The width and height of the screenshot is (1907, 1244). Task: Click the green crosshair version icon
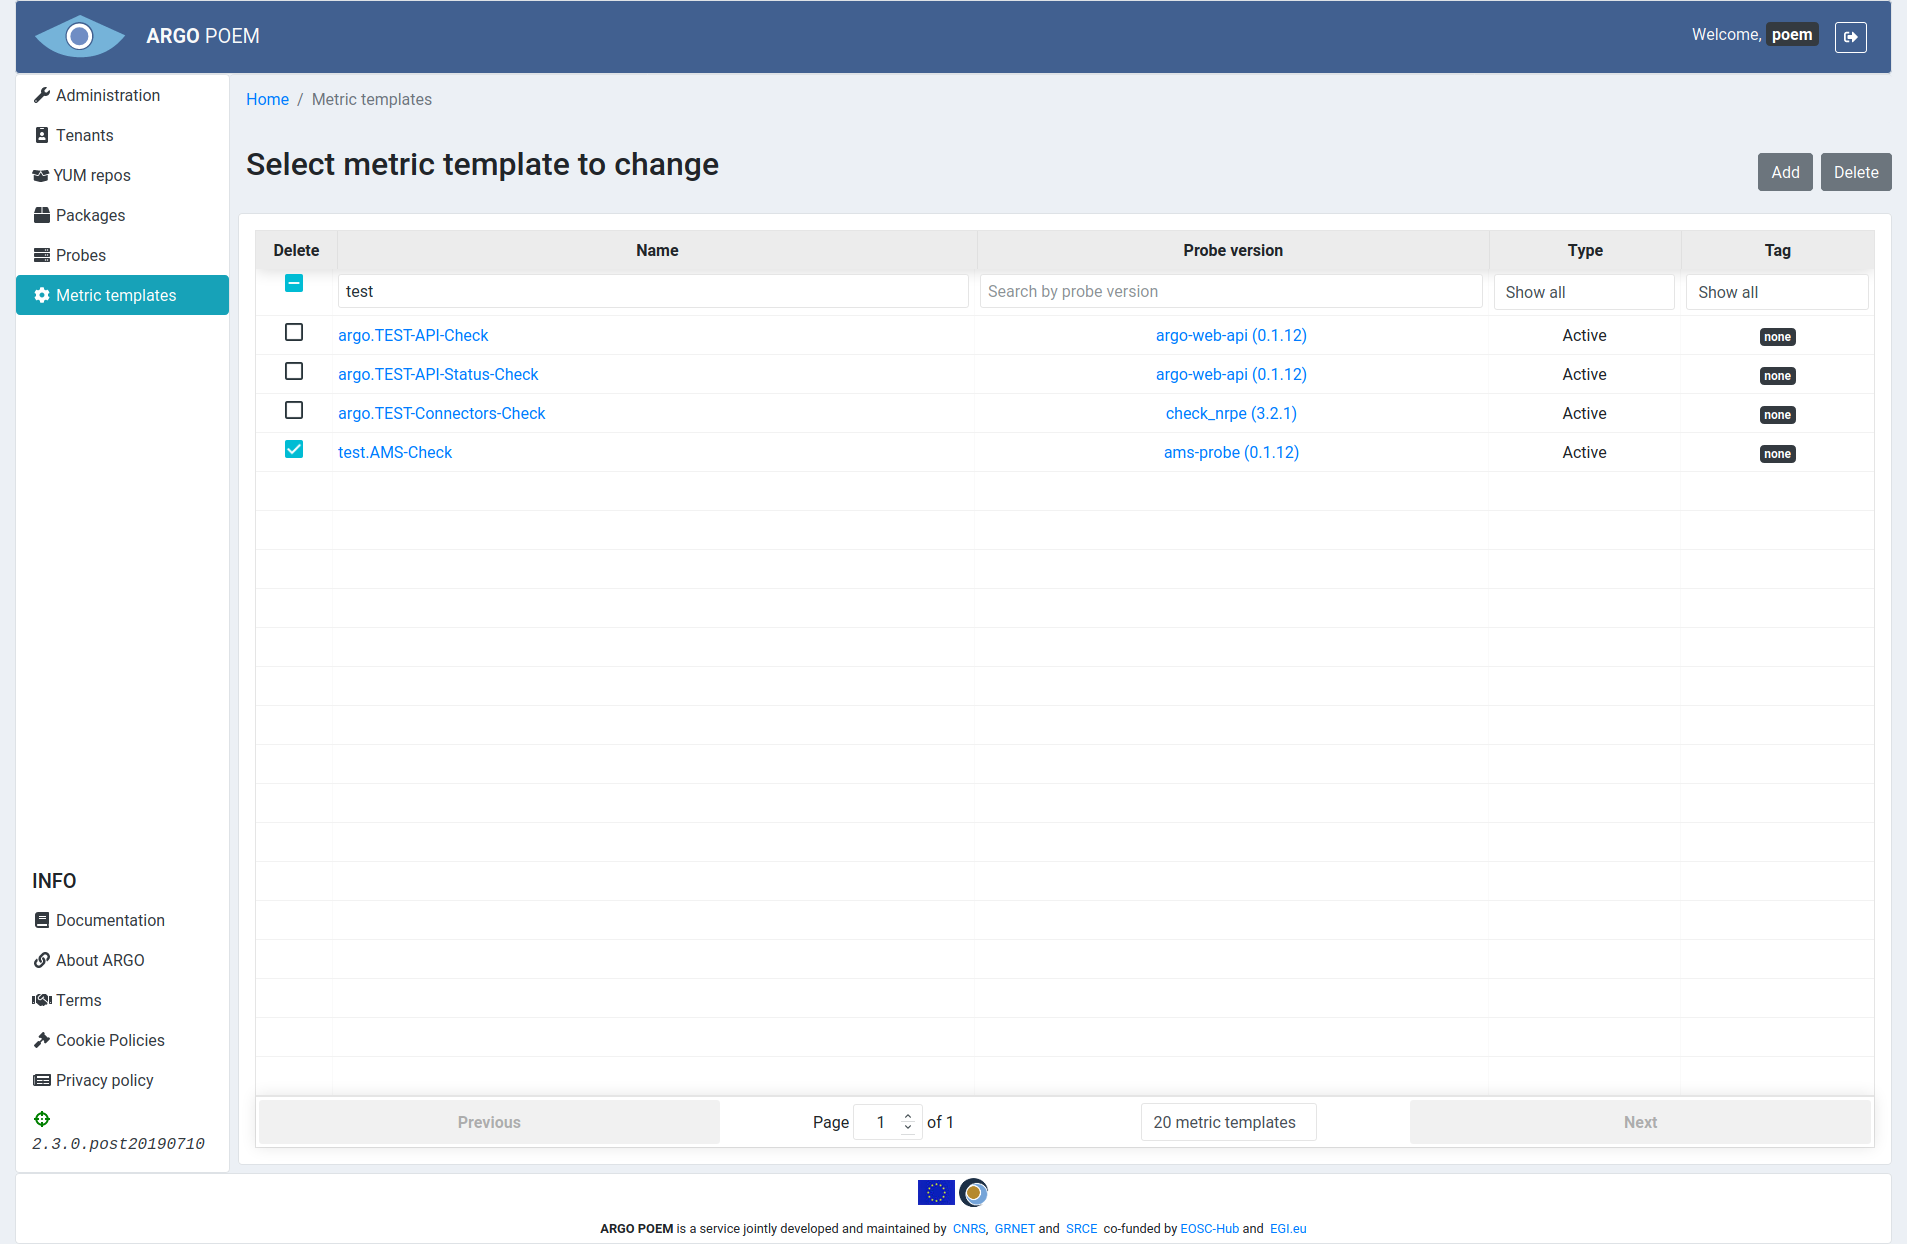pyautogui.click(x=41, y=1119)
